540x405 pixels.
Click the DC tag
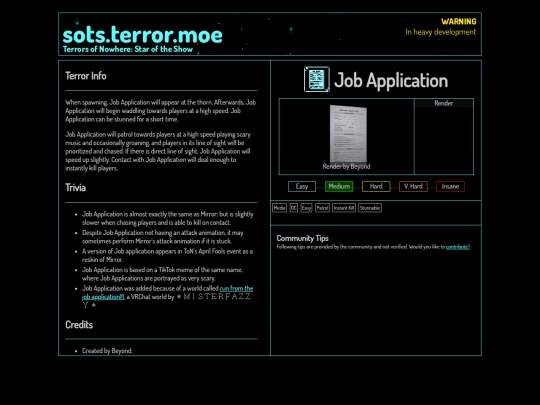293,208
